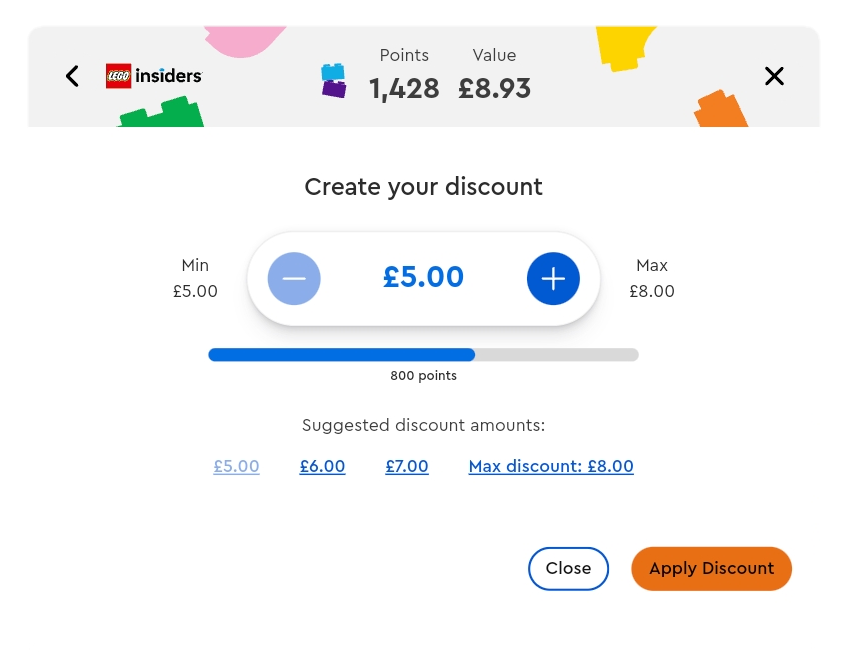Image resolution: width=849 pixels, height=653 pixels.
Task: Select Max discount: £8.00 link
Action: point(551,466)
